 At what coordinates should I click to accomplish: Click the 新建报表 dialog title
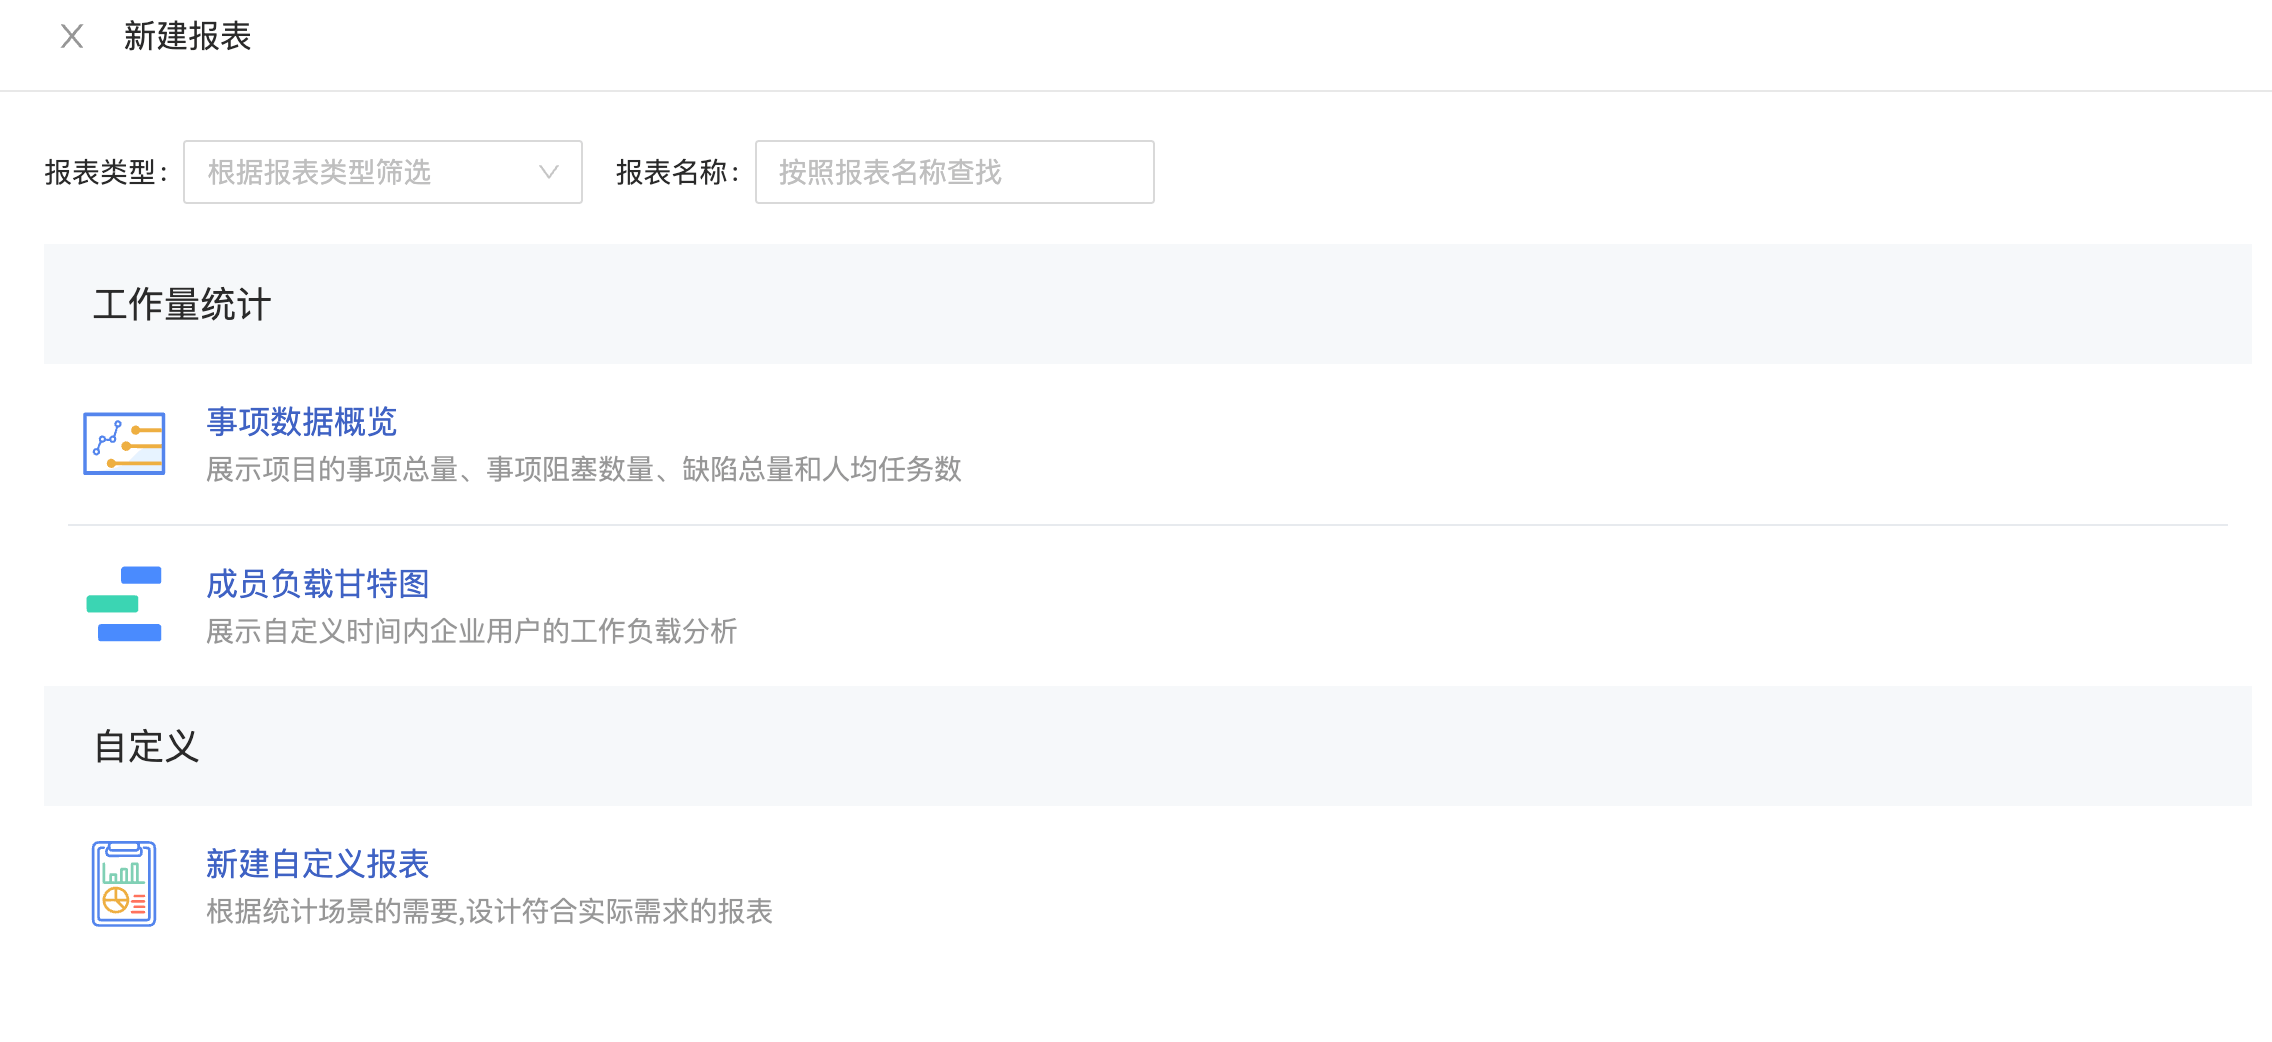[x=187, y=37]
